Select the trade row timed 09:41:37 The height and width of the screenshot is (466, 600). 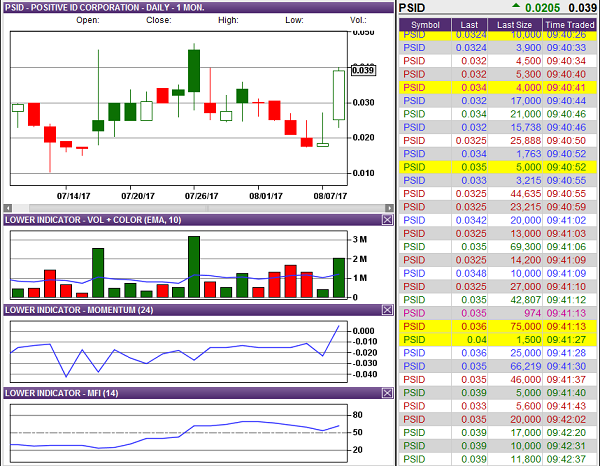tap(497, 379)
